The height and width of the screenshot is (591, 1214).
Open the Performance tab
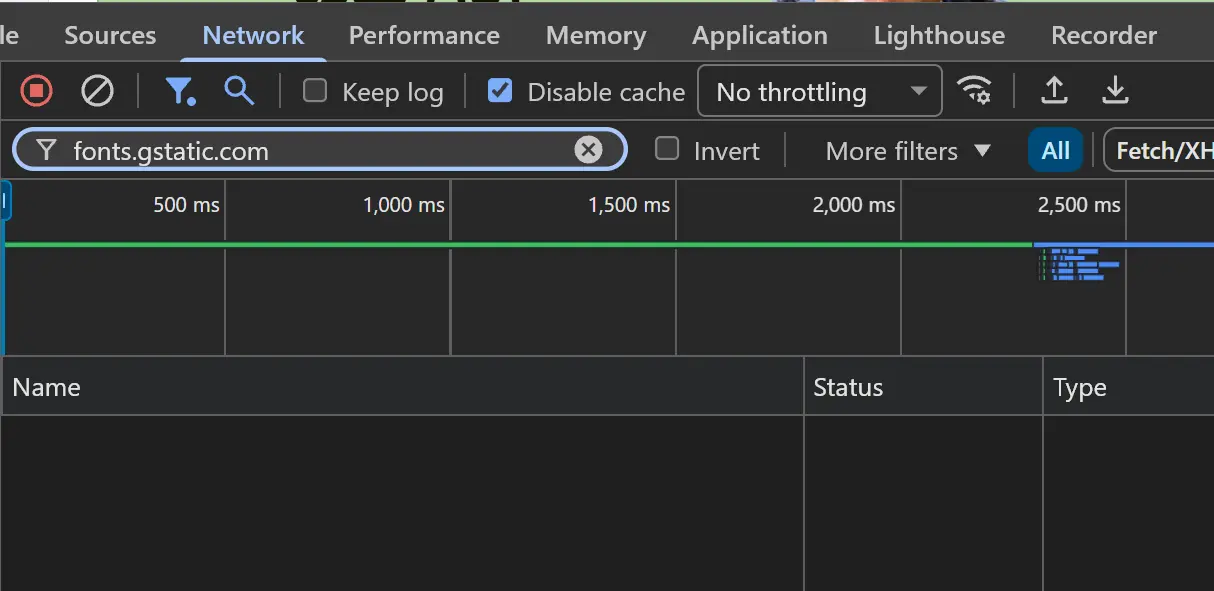coord(424,35)
